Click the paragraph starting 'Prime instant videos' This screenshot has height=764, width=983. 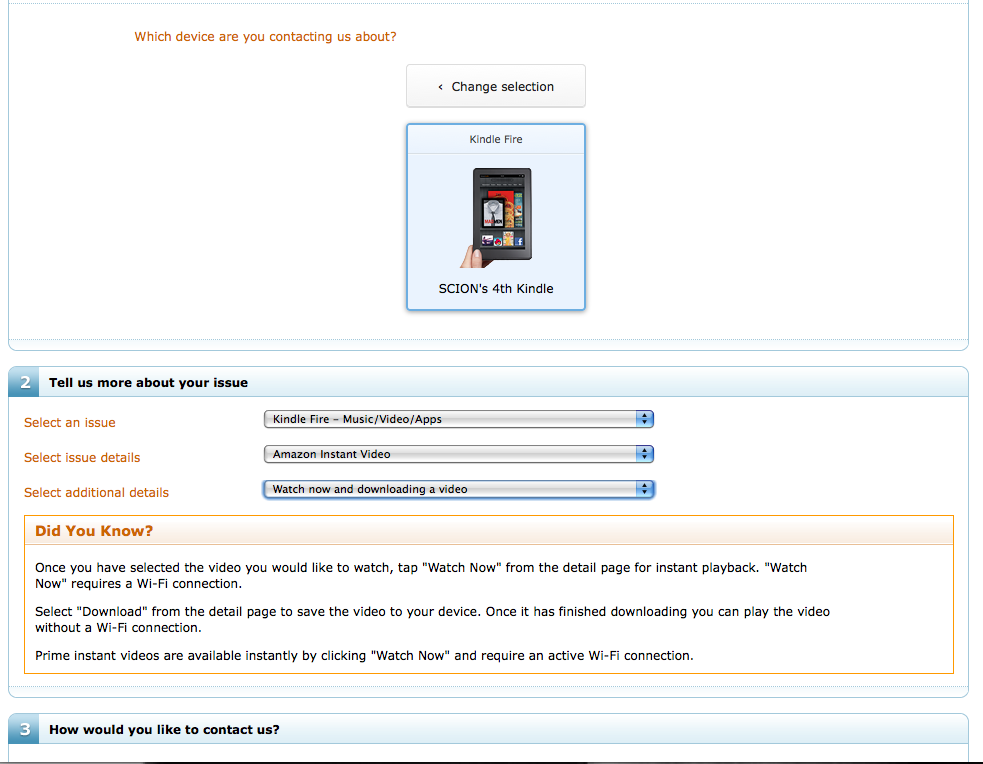(364, 656)
